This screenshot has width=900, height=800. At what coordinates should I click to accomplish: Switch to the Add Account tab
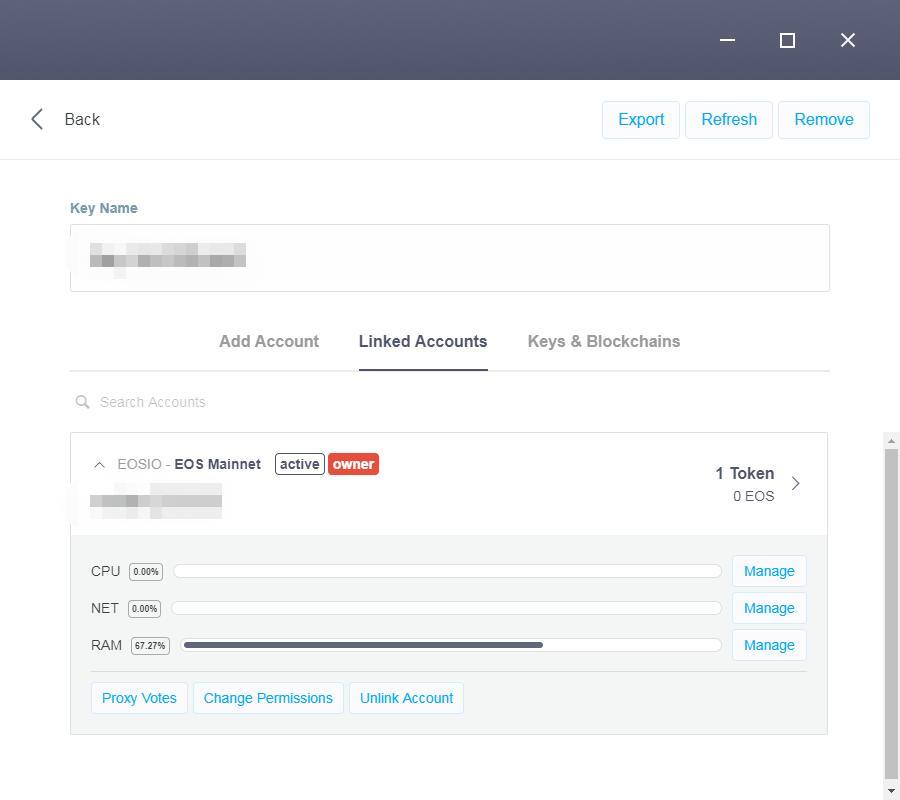(269, 341)
